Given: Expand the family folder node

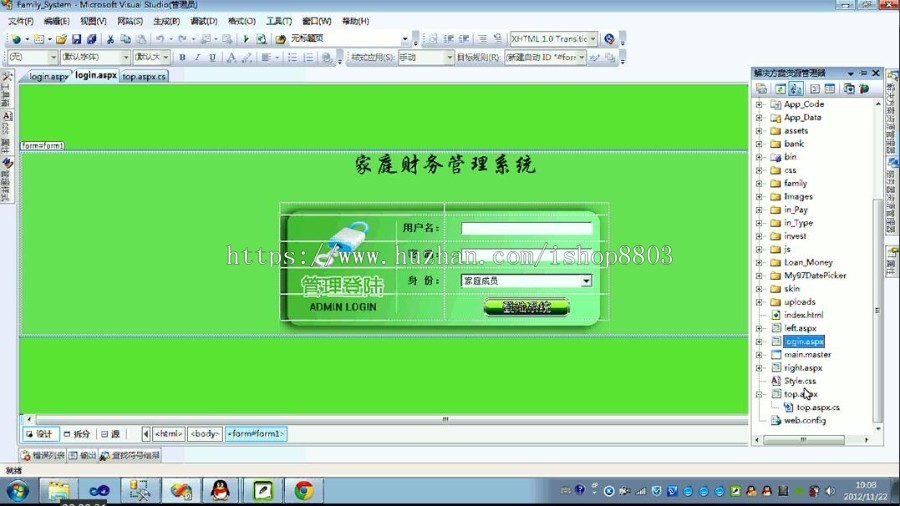Looking at the screenshot, I should pos(759,184).
